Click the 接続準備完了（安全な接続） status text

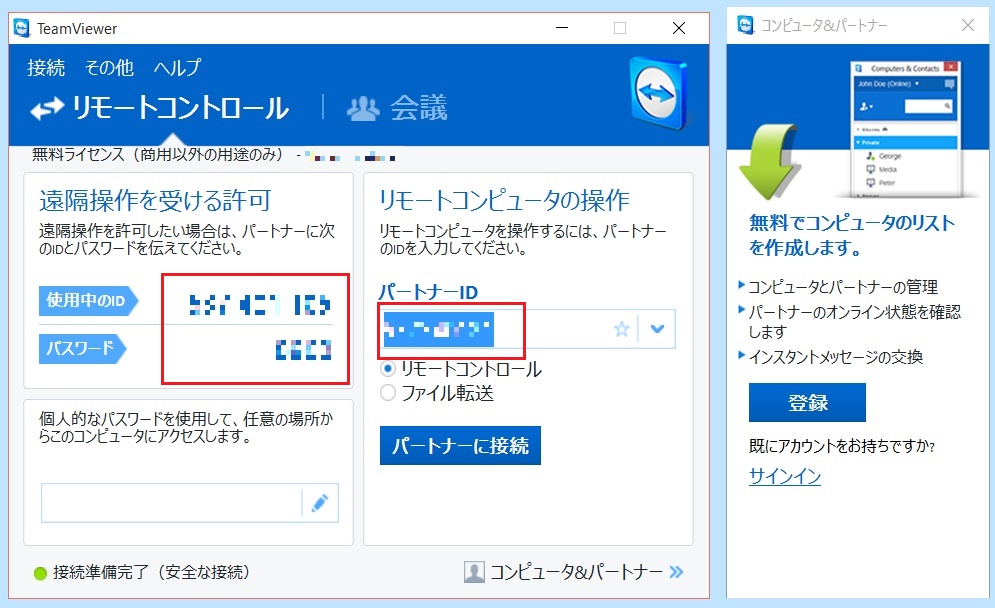151,572
